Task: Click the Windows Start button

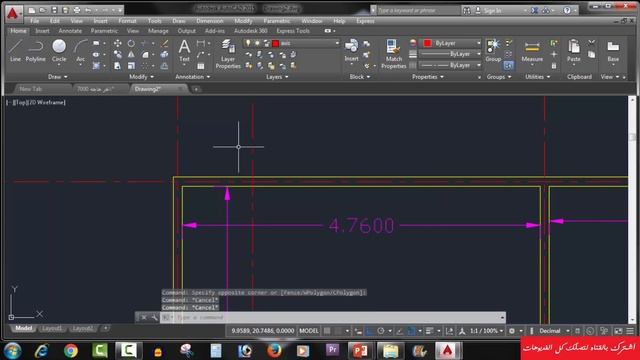Action: point(13,351)
